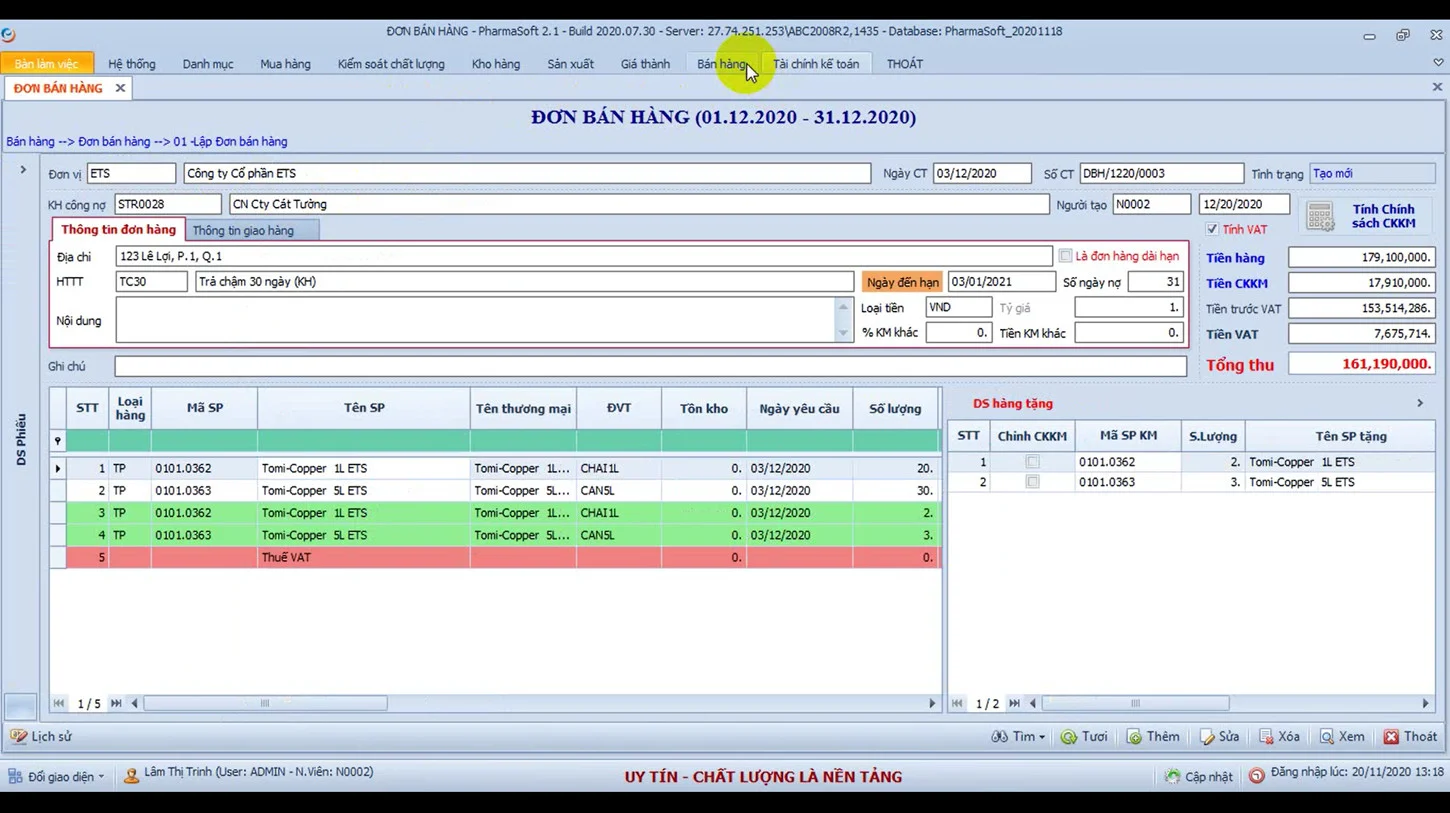Click the Cập nhật update icon
Viewport: 1450px width, 813px height.
tap(1172, 776)
